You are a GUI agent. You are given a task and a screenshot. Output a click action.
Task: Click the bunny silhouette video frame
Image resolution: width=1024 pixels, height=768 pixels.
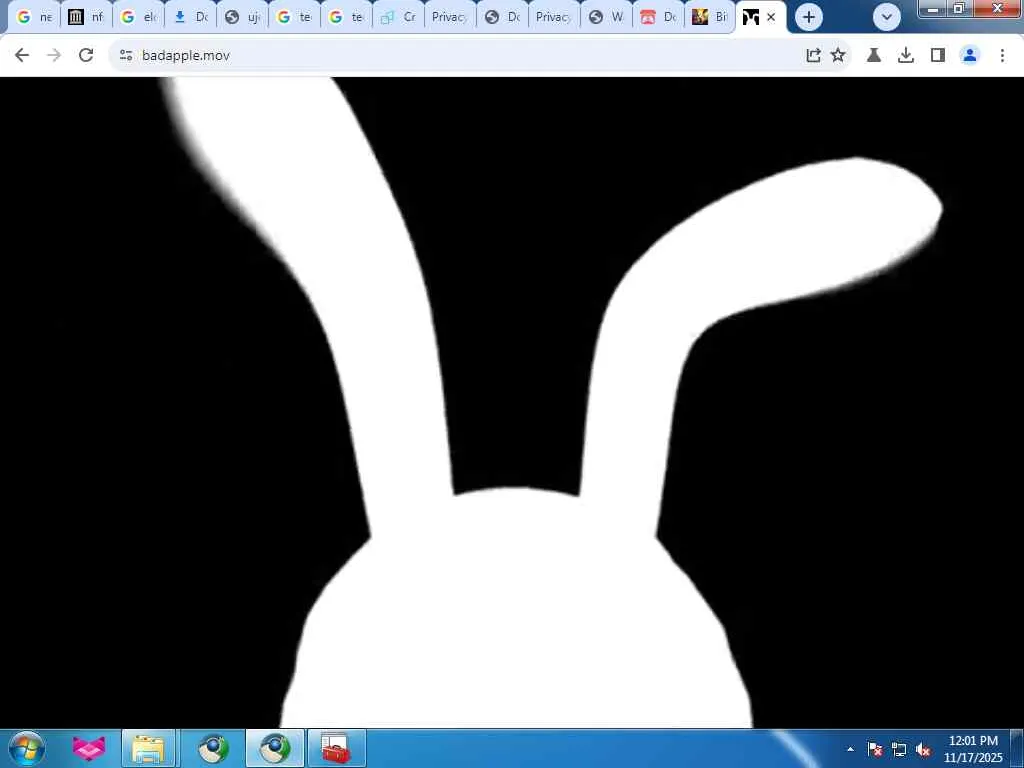tap(512, 402)
